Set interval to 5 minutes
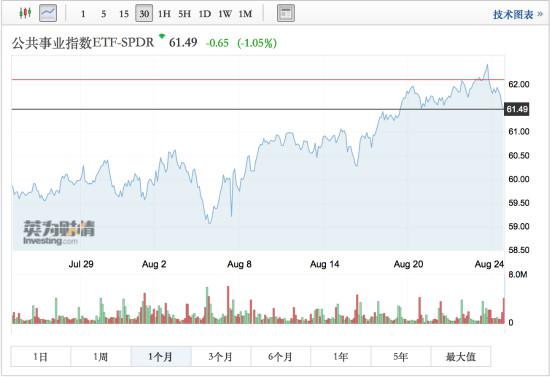The image size is (550, 377). 103,14
